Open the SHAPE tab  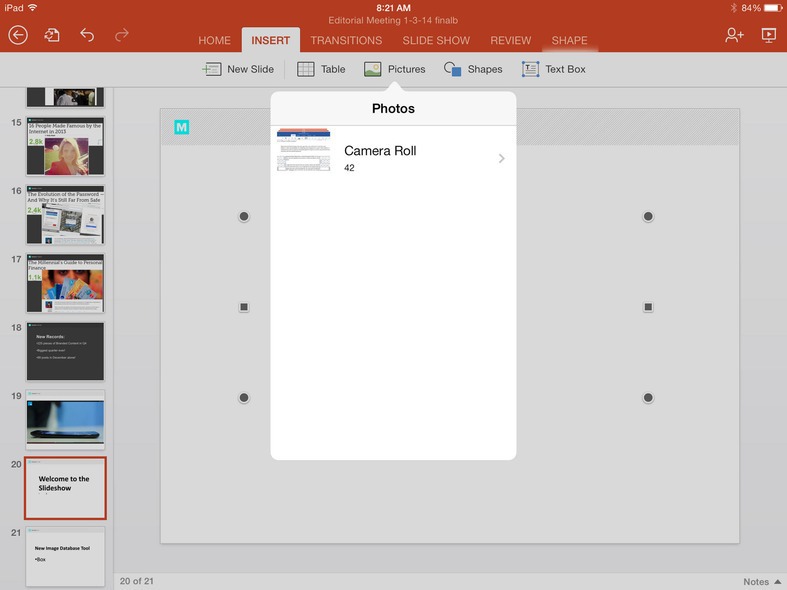[570, 41]
